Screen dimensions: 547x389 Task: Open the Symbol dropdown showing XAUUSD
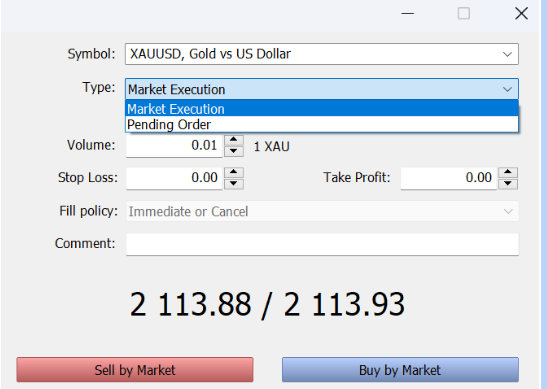tap(322, 54)
